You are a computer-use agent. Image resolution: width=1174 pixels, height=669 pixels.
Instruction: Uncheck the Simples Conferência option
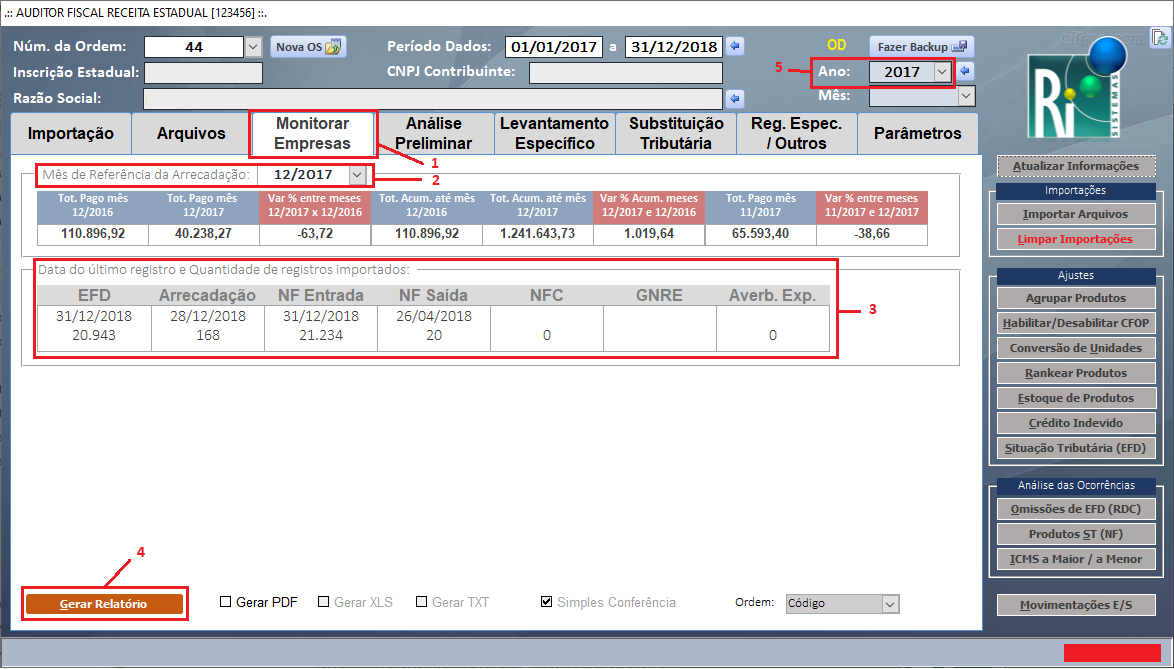tap(546, 602)
